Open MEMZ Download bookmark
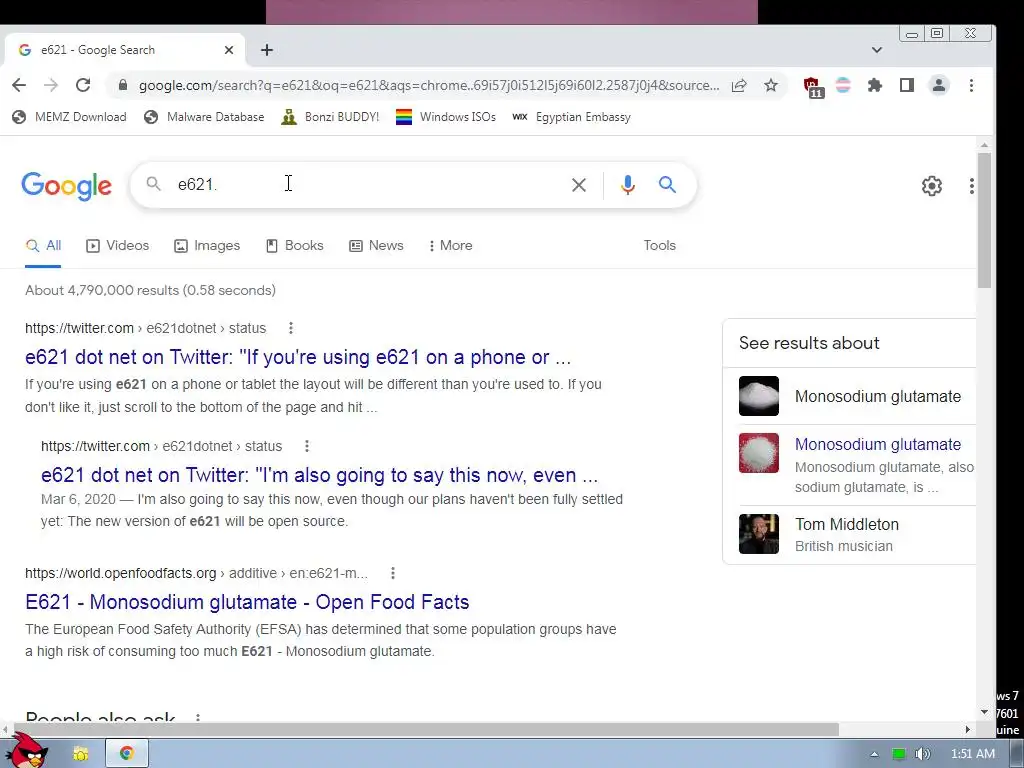The image size is (1024, 768). 69,117
